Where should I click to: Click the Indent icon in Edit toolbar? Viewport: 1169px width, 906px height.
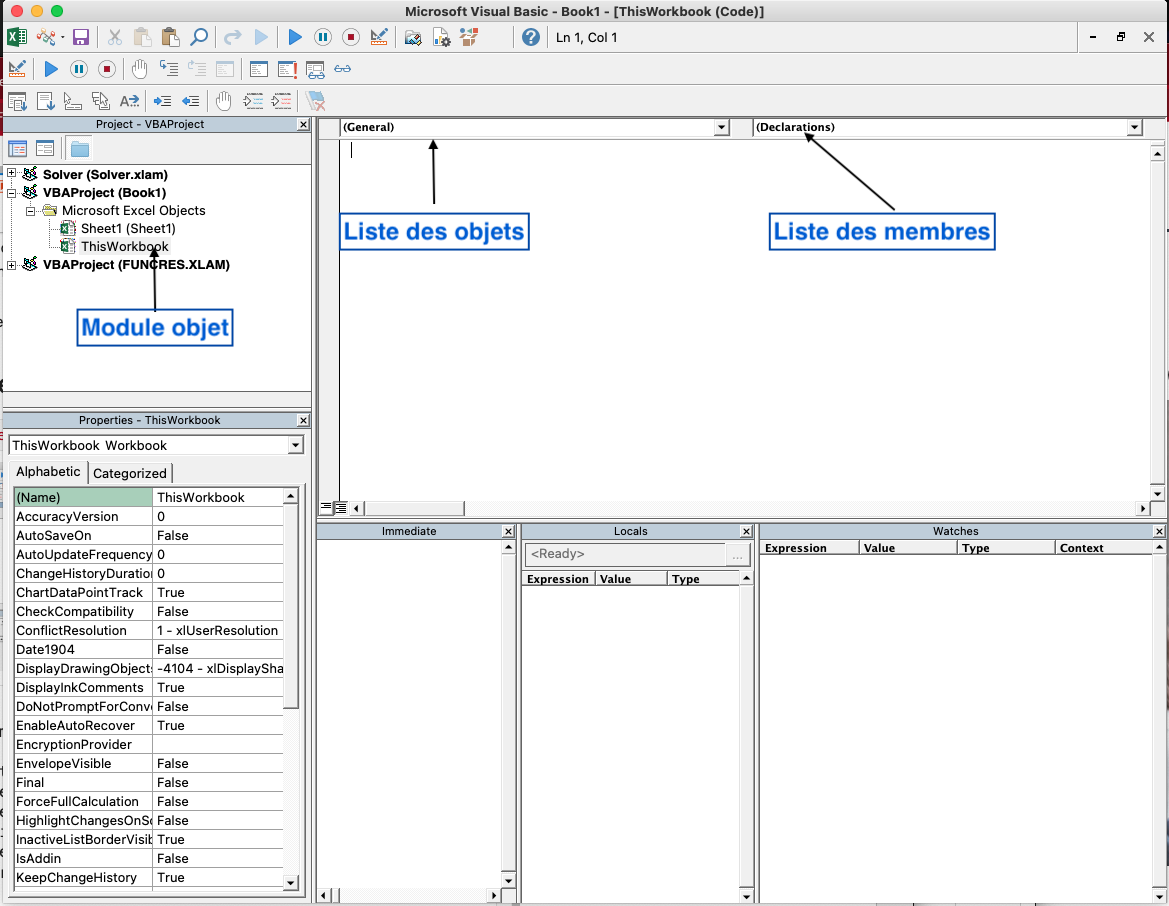click(x=162, y=100)
